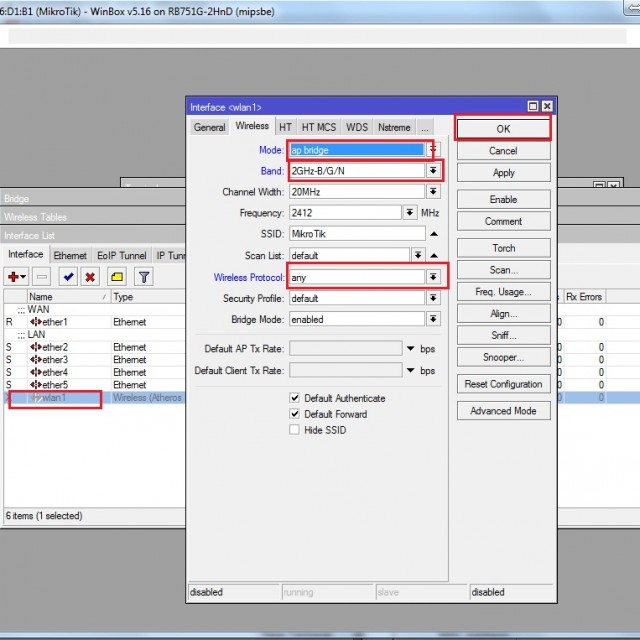Click the Frequency value field
640x640 pixels.
coord(345,213)
